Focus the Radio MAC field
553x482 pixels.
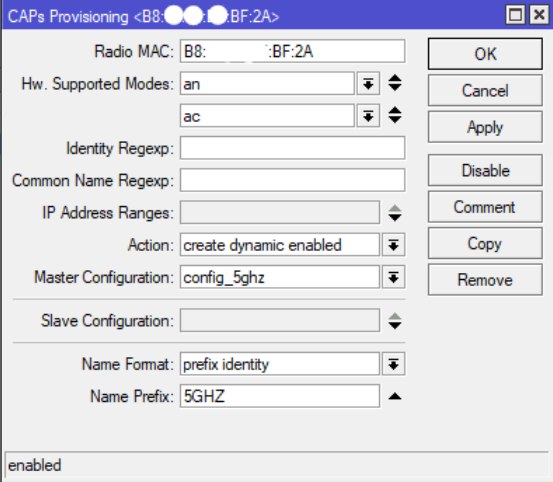292,51
